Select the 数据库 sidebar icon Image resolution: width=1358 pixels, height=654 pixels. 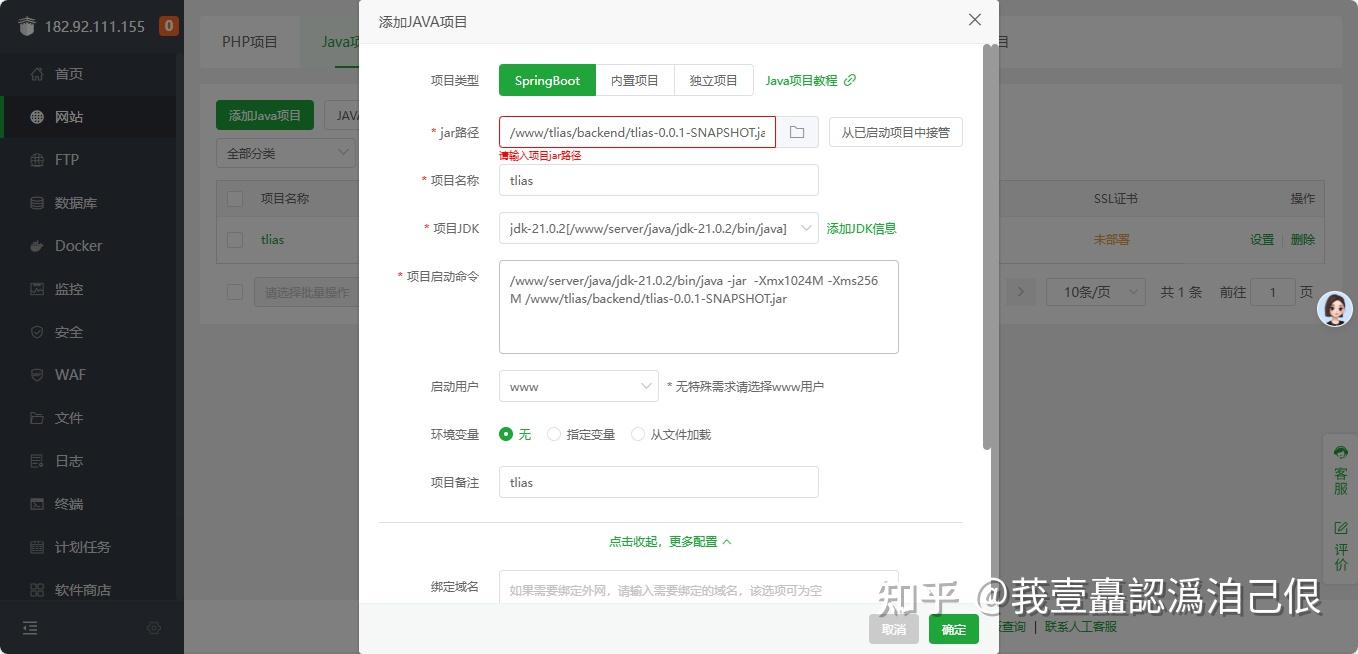(x=63, y=202)
